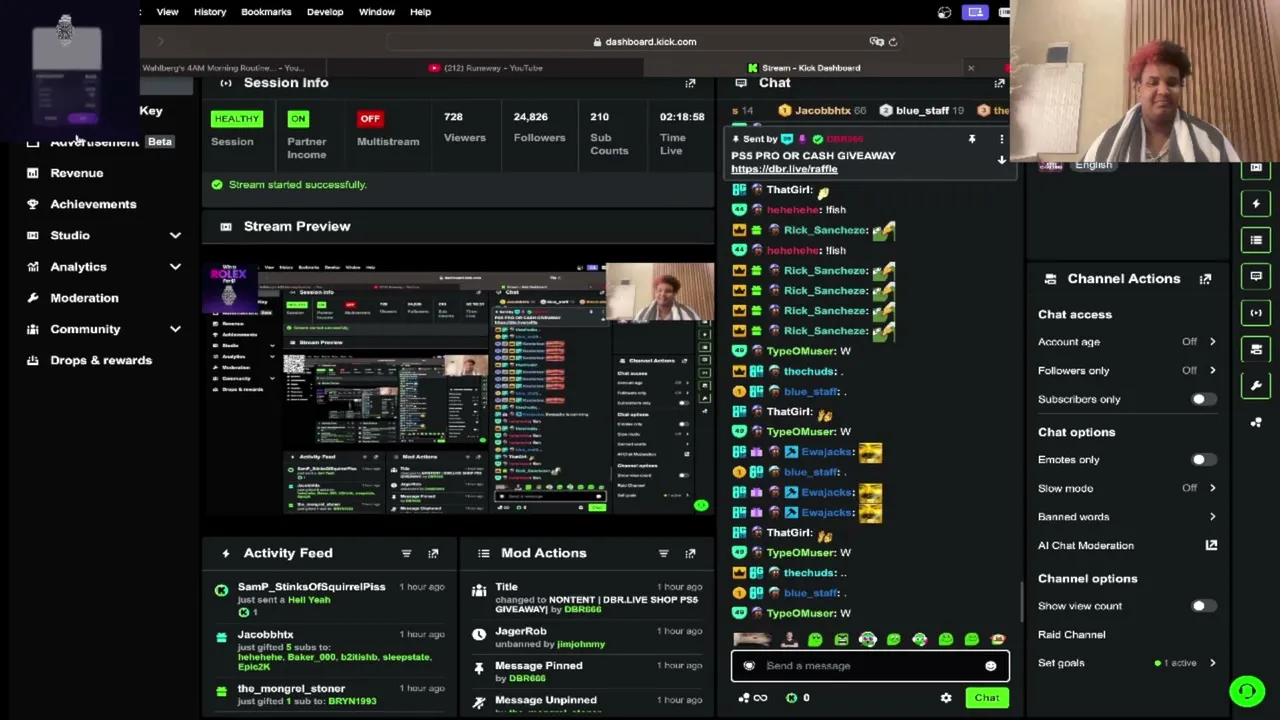
Task: Toggle Emotes only chat
Action: coord(1203,460)
